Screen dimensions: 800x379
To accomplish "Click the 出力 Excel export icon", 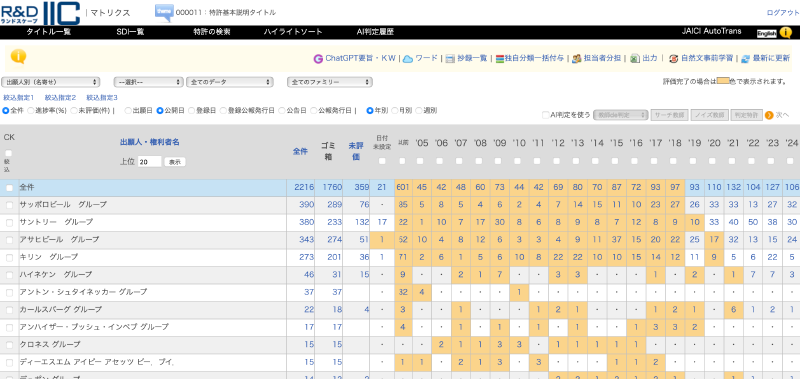I will pyautogui.click(x=635, y=59).
